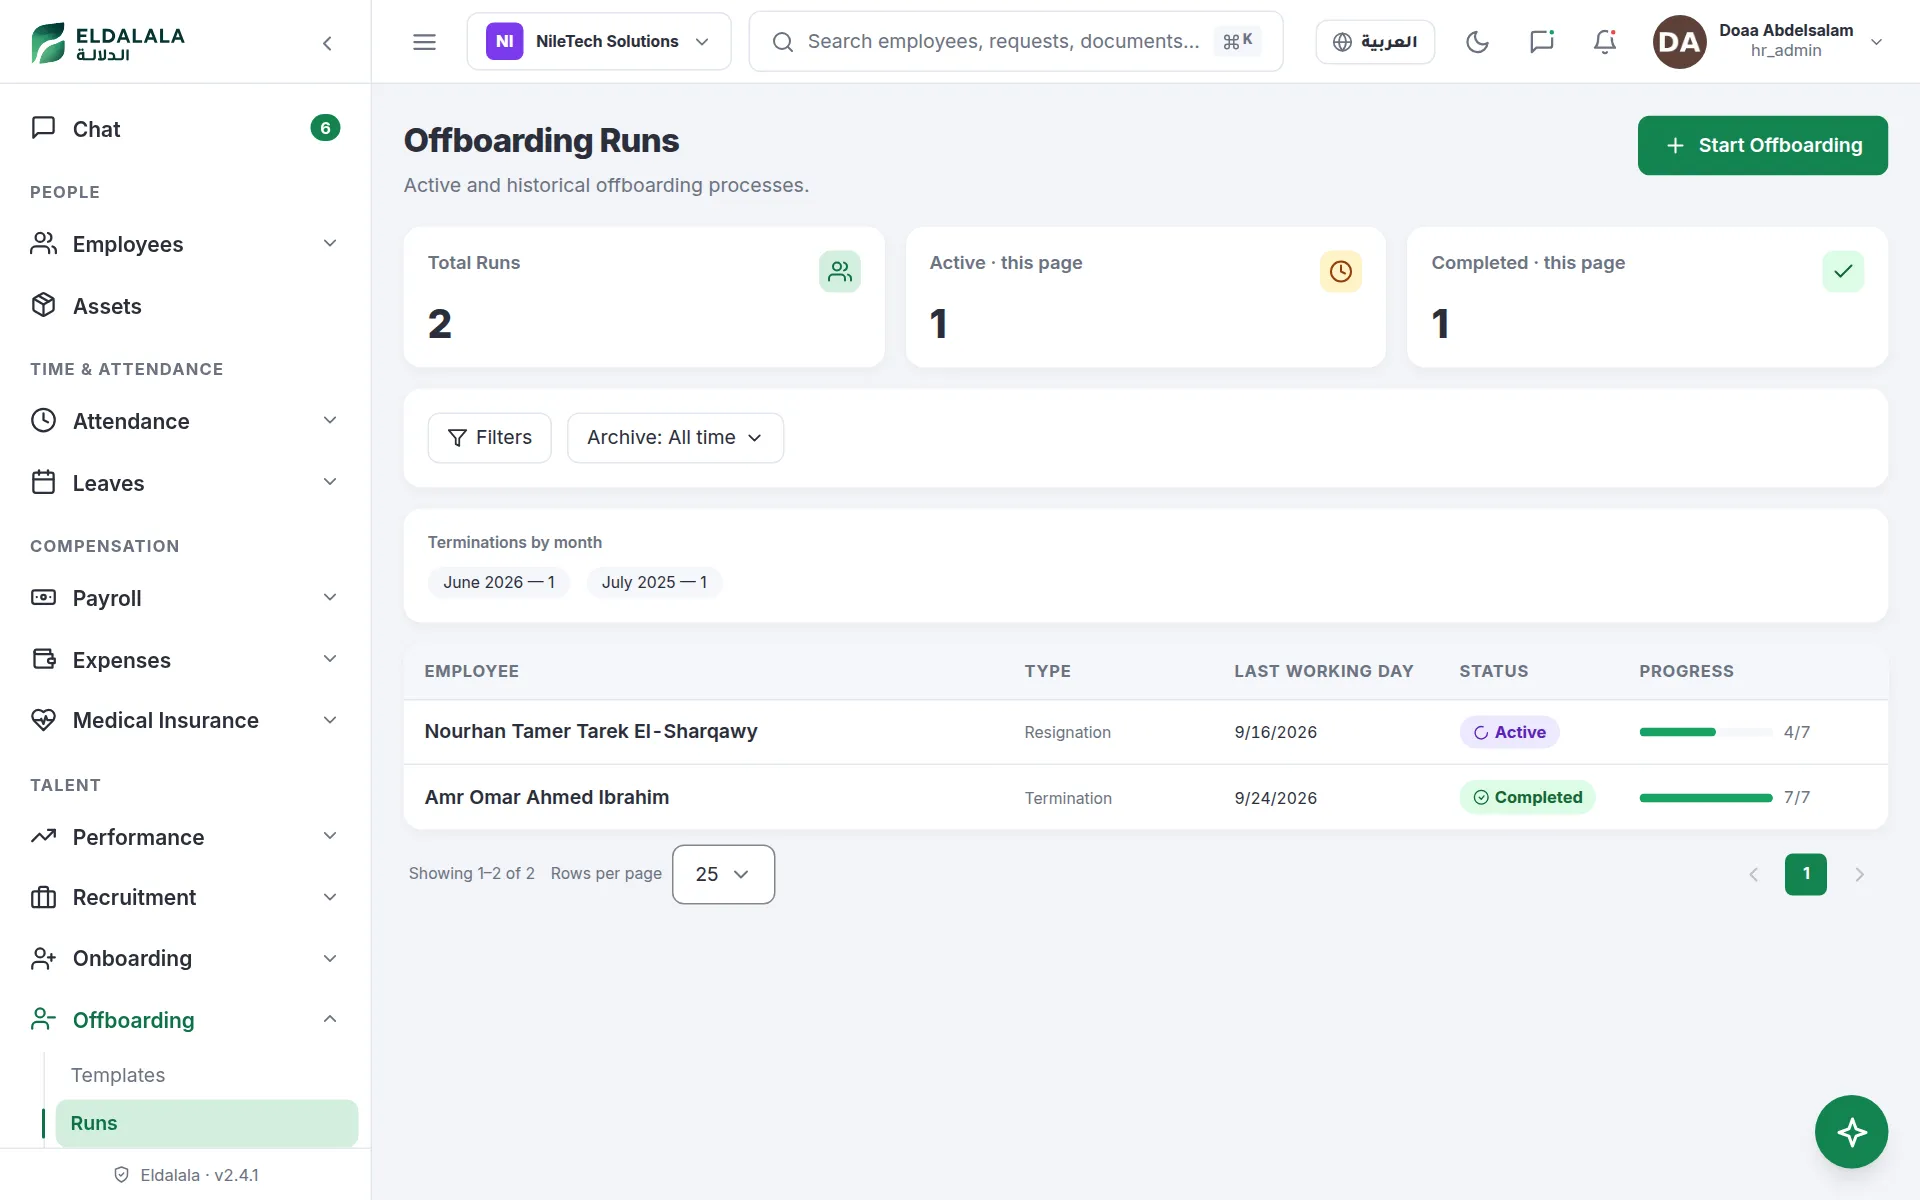
Task: Expand the Attendance menu
Action: tap(185, 421)
